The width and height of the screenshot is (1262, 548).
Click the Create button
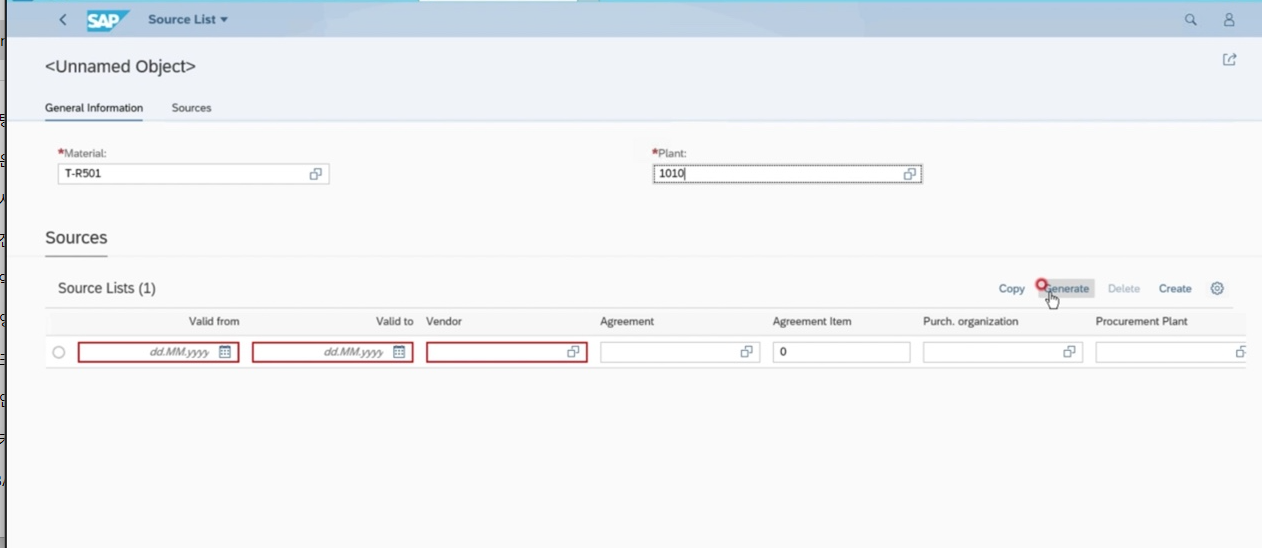click(1175, 288)
